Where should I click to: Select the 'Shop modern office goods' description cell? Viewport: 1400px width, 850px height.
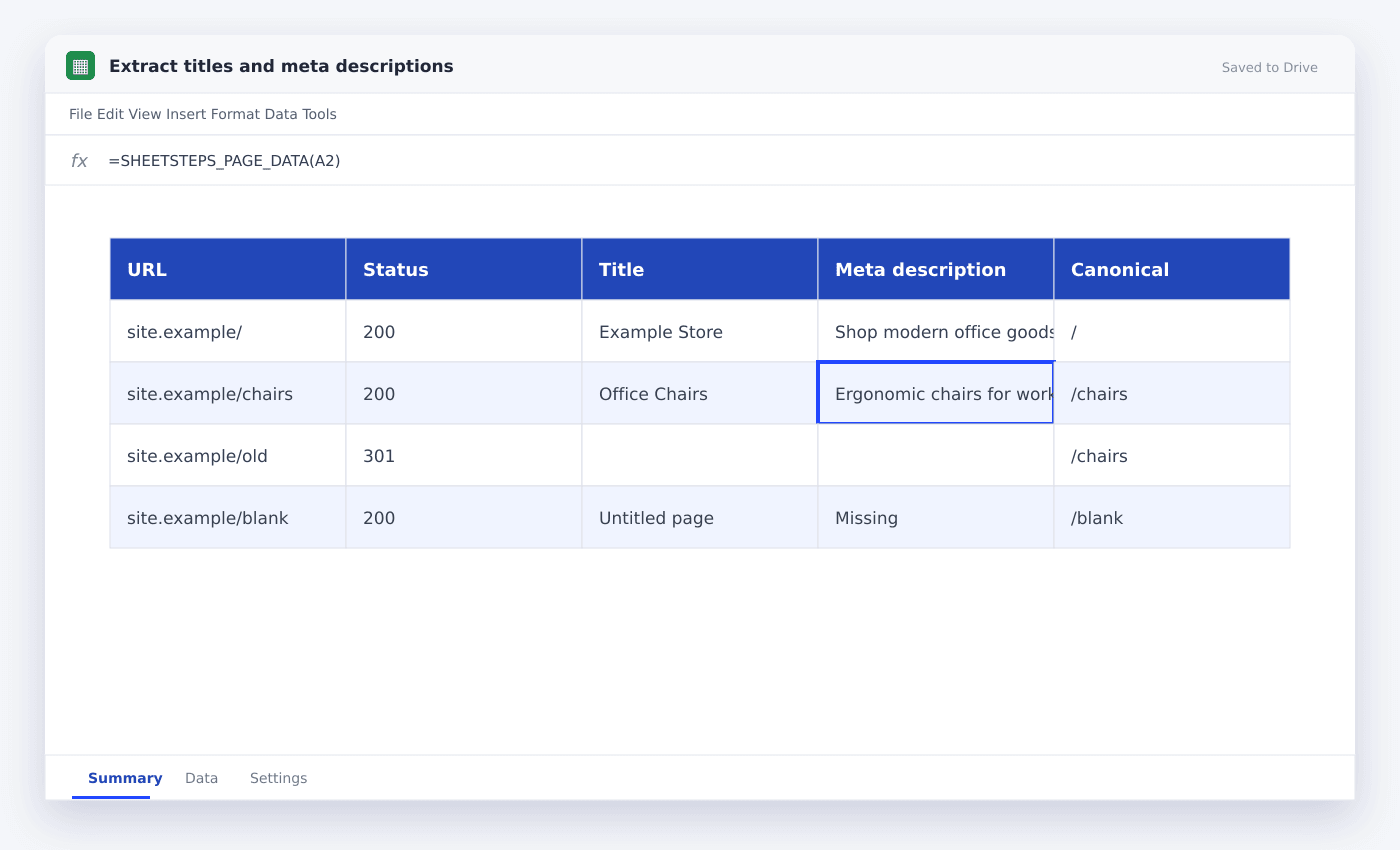pos(936,331)
